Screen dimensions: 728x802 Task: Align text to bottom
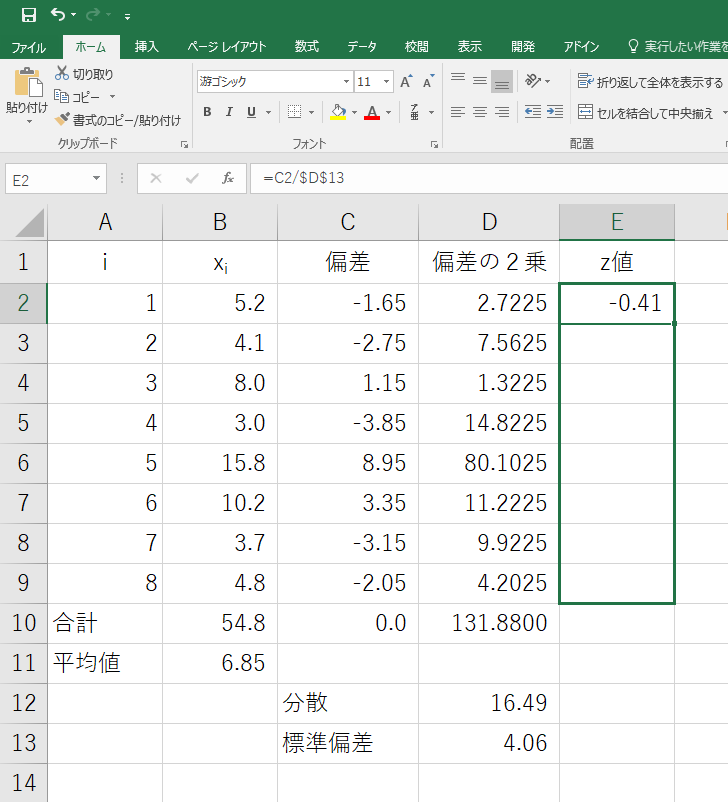tap(502, 81)
